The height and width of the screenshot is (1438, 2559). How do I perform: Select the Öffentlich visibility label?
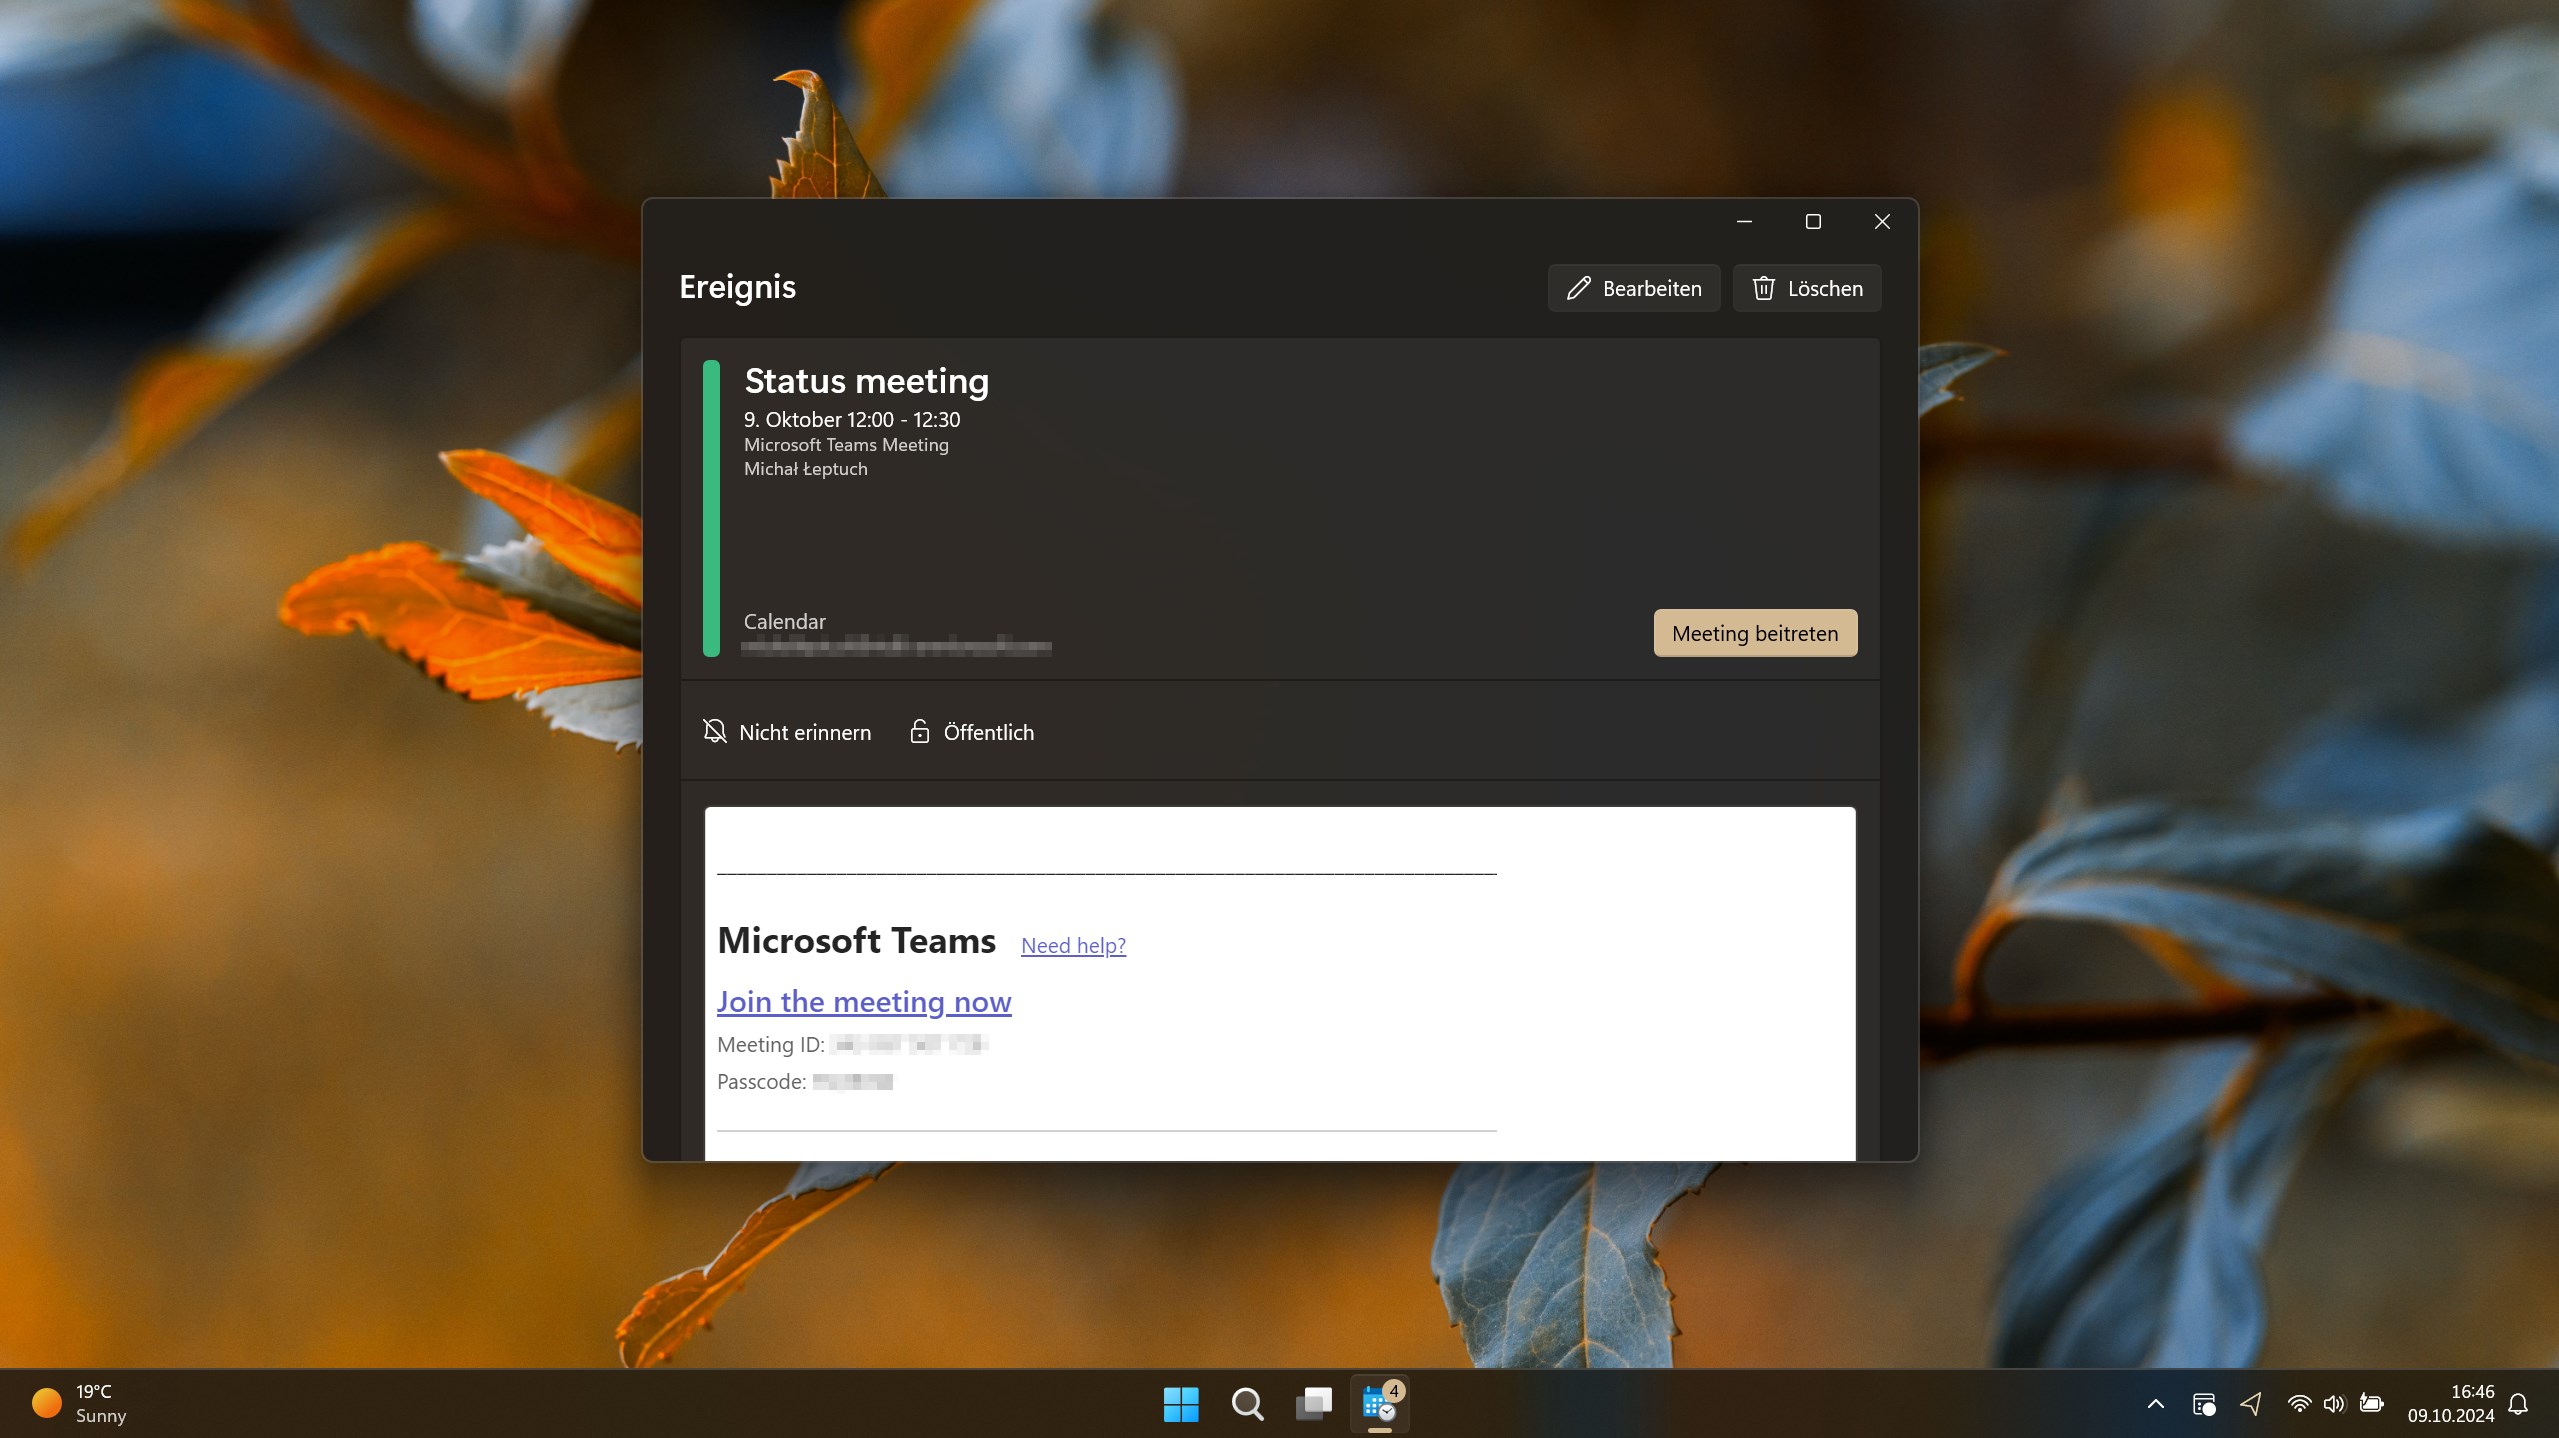pos(989,732)
